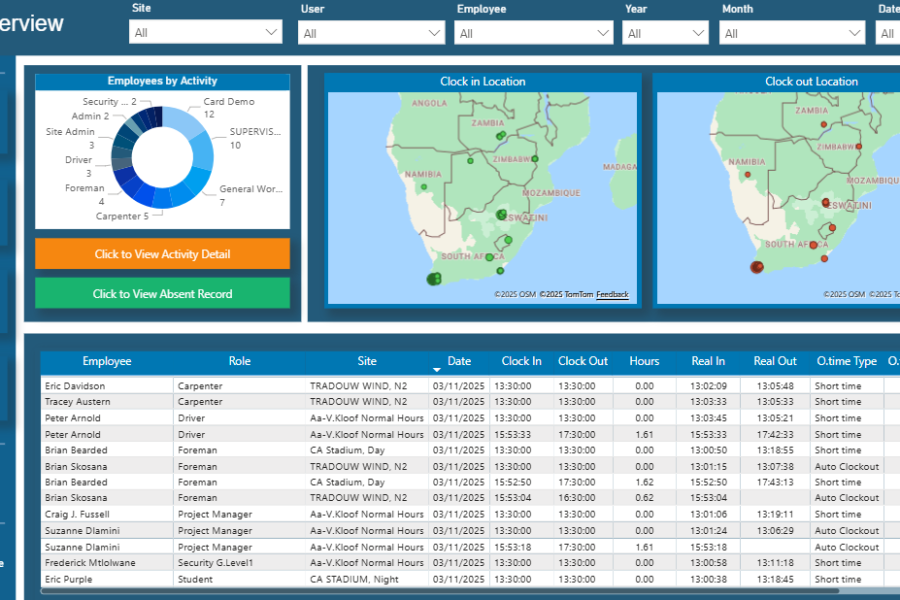Sort table by Employee column header

(x=107, y=361)
